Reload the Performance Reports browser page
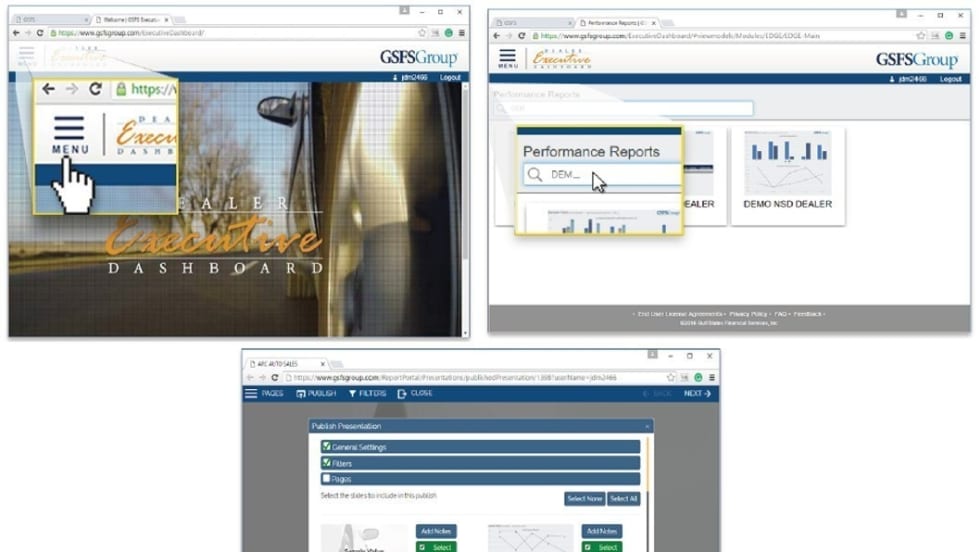Image resolution: width=980 pixels, height=552 pixels. point(520,35)
